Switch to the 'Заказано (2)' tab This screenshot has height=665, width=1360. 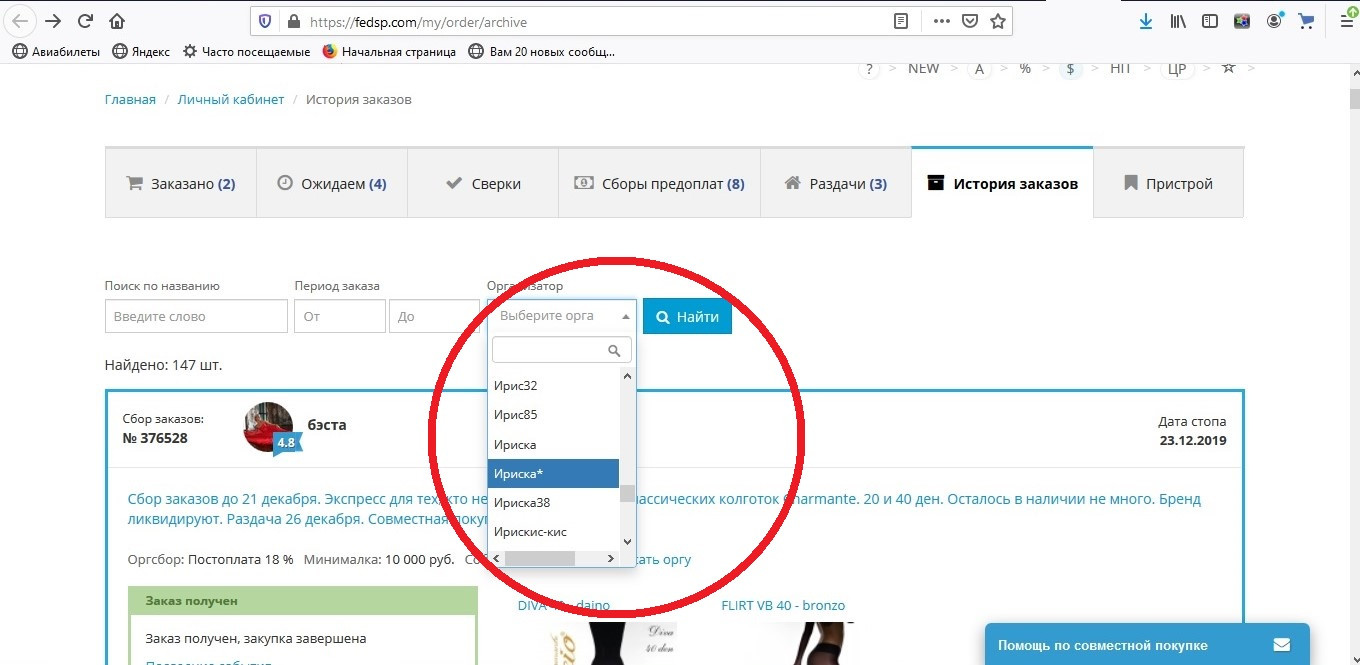point(181,184)
